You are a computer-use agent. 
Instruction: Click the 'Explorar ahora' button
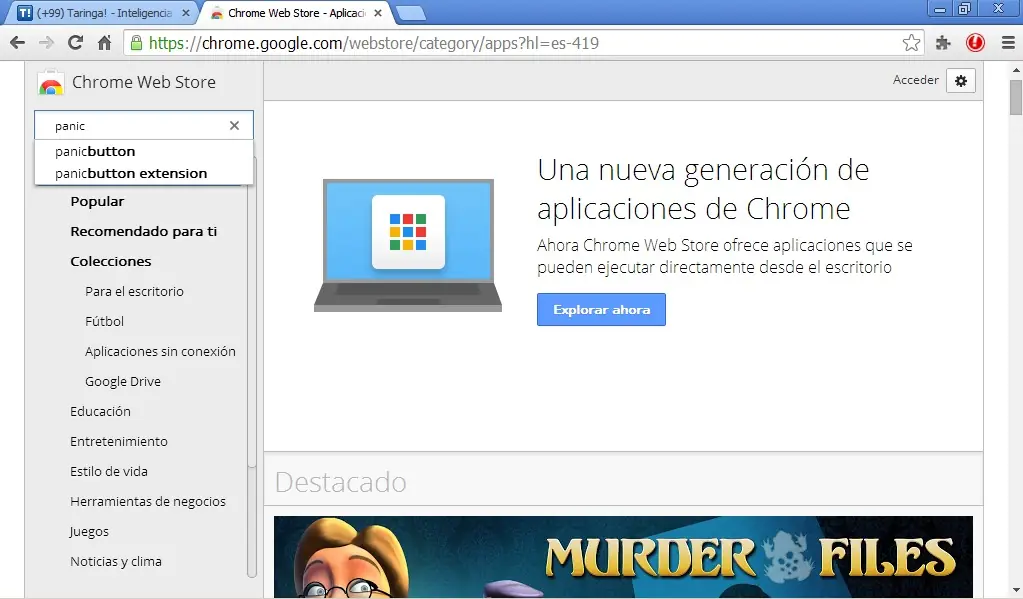(x=602, y=309)
